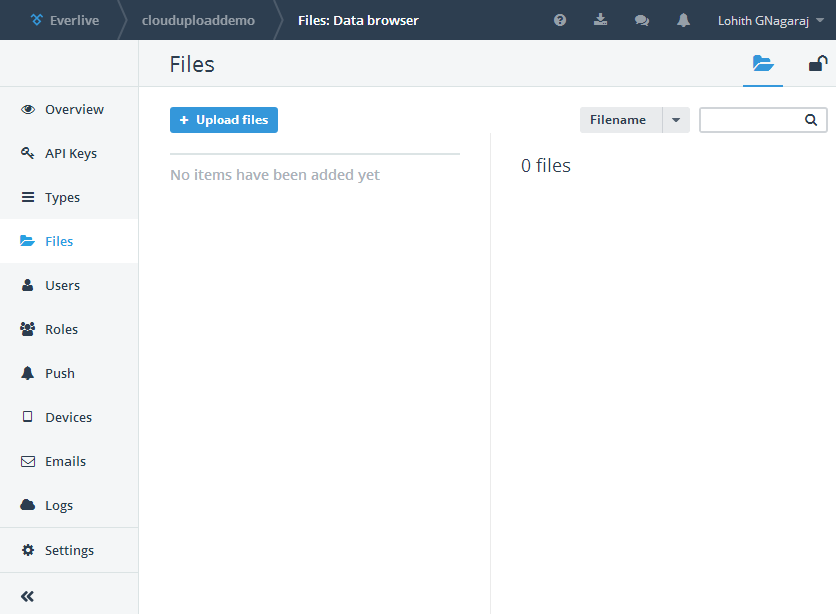
Task: Open the chat feedback icon
Action: pos(642,20)
